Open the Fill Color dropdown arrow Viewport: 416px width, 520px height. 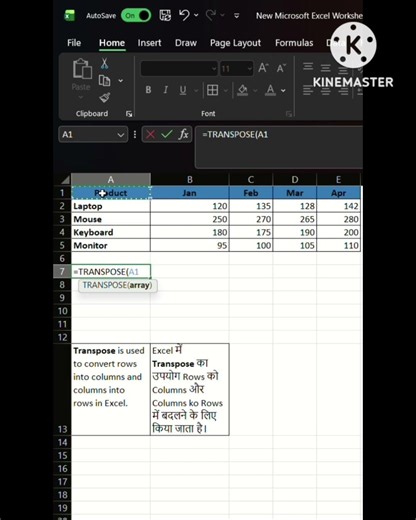pos(255,90)
